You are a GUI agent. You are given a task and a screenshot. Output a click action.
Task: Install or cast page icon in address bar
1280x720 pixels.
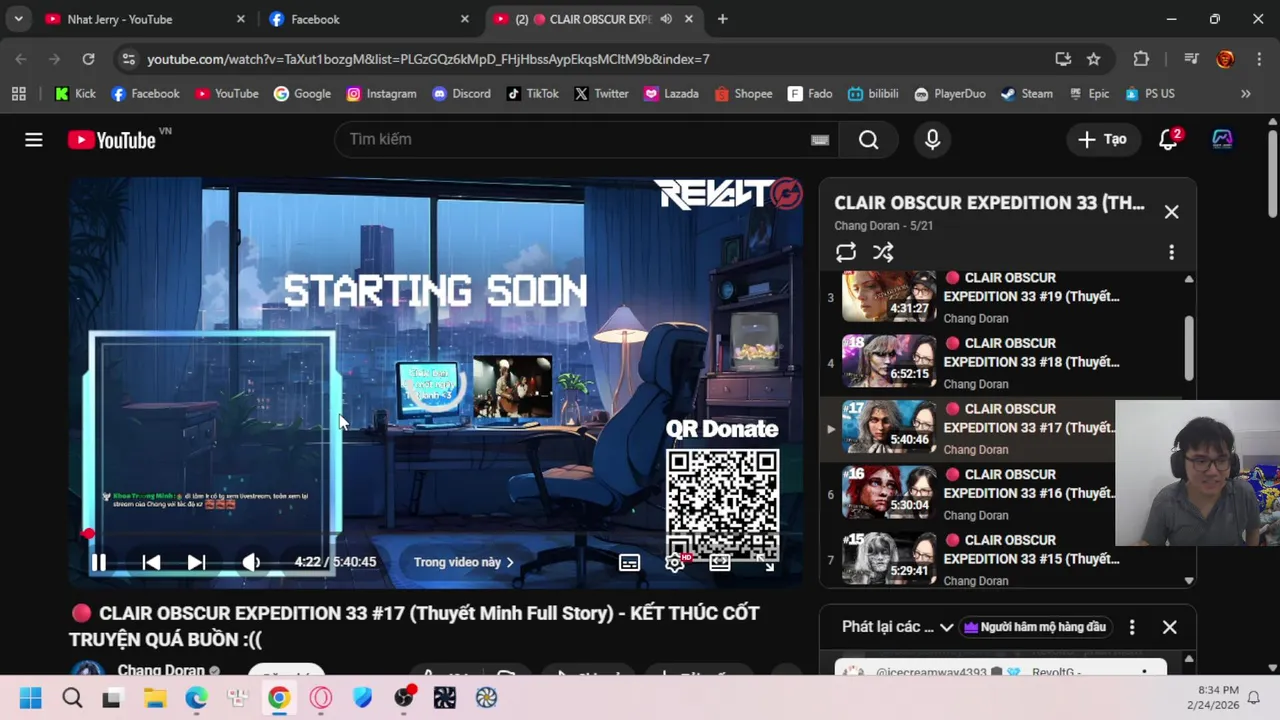pos(1063,59)
